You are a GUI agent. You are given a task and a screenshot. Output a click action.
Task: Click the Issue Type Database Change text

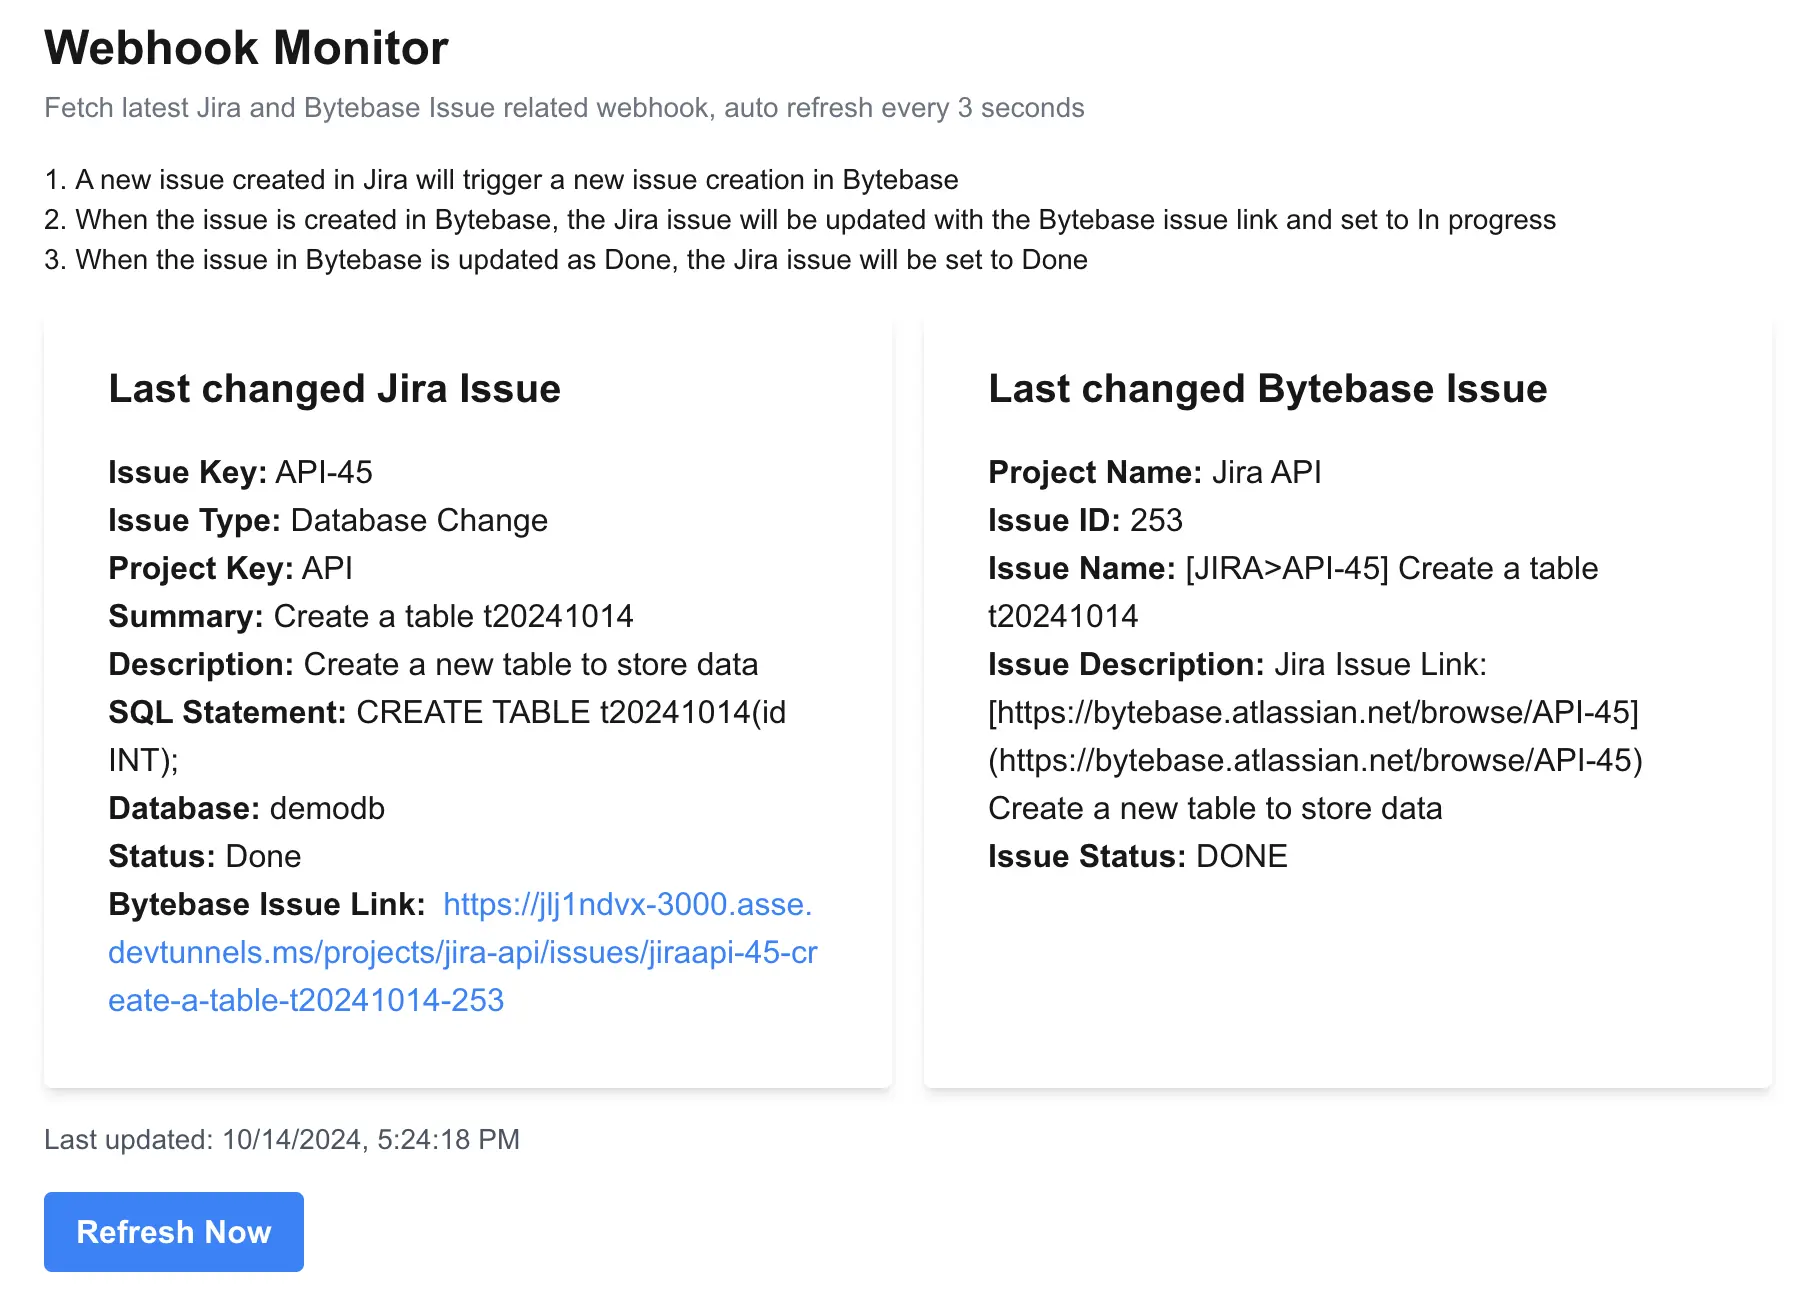[x=328, y=520]
